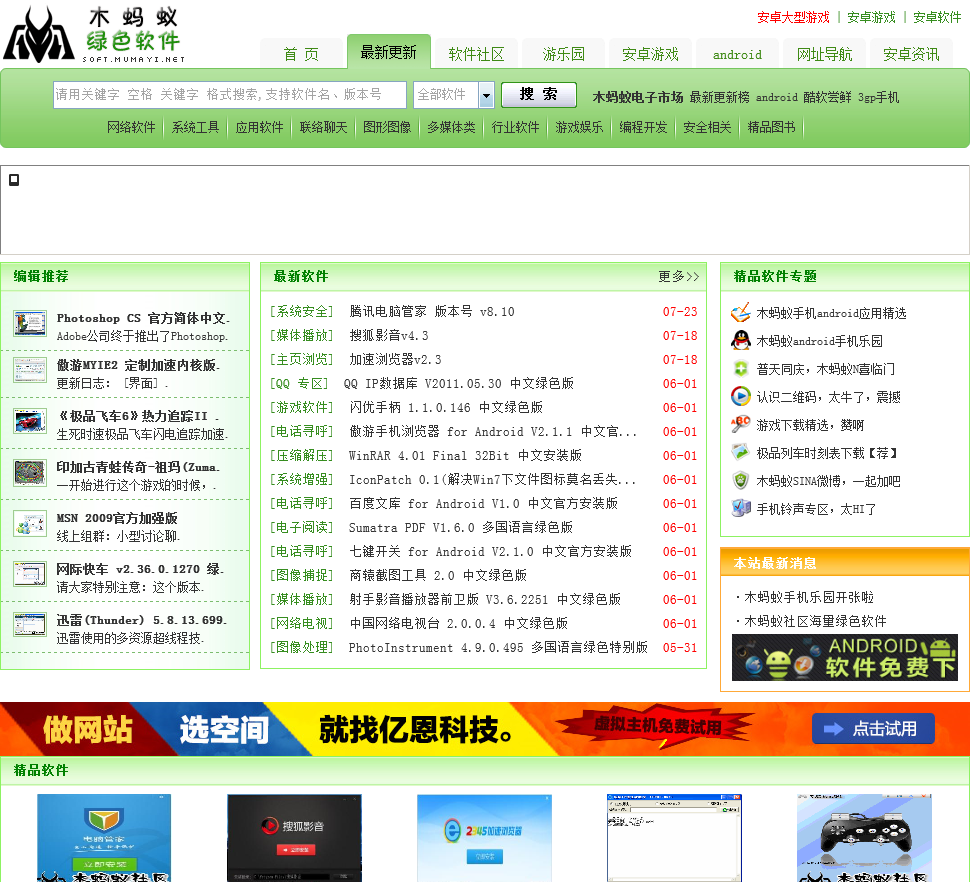
Task: Open 腾讯电脑管家 v8.10 entry
Action: point(432,312)
